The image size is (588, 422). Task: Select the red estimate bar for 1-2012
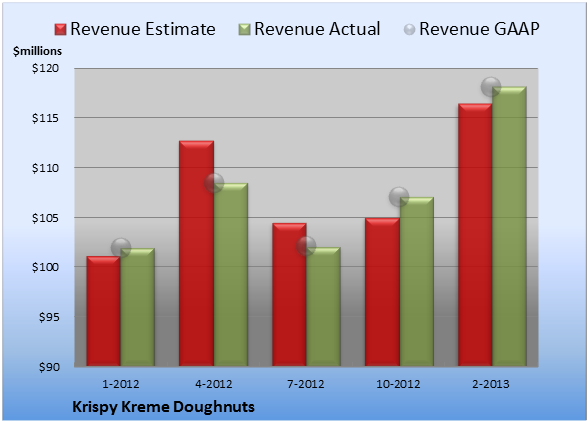point(103,311)
